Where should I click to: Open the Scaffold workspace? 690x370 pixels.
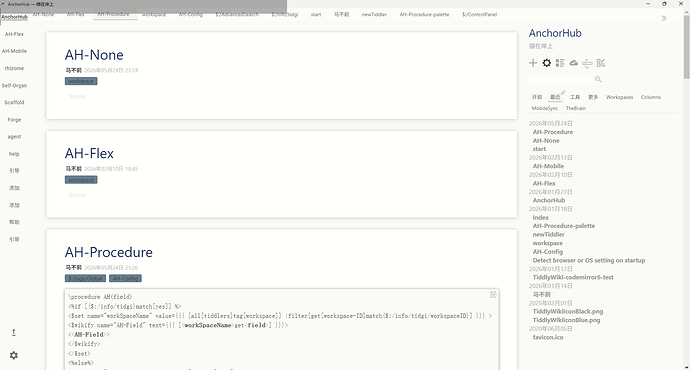point(14,102)
